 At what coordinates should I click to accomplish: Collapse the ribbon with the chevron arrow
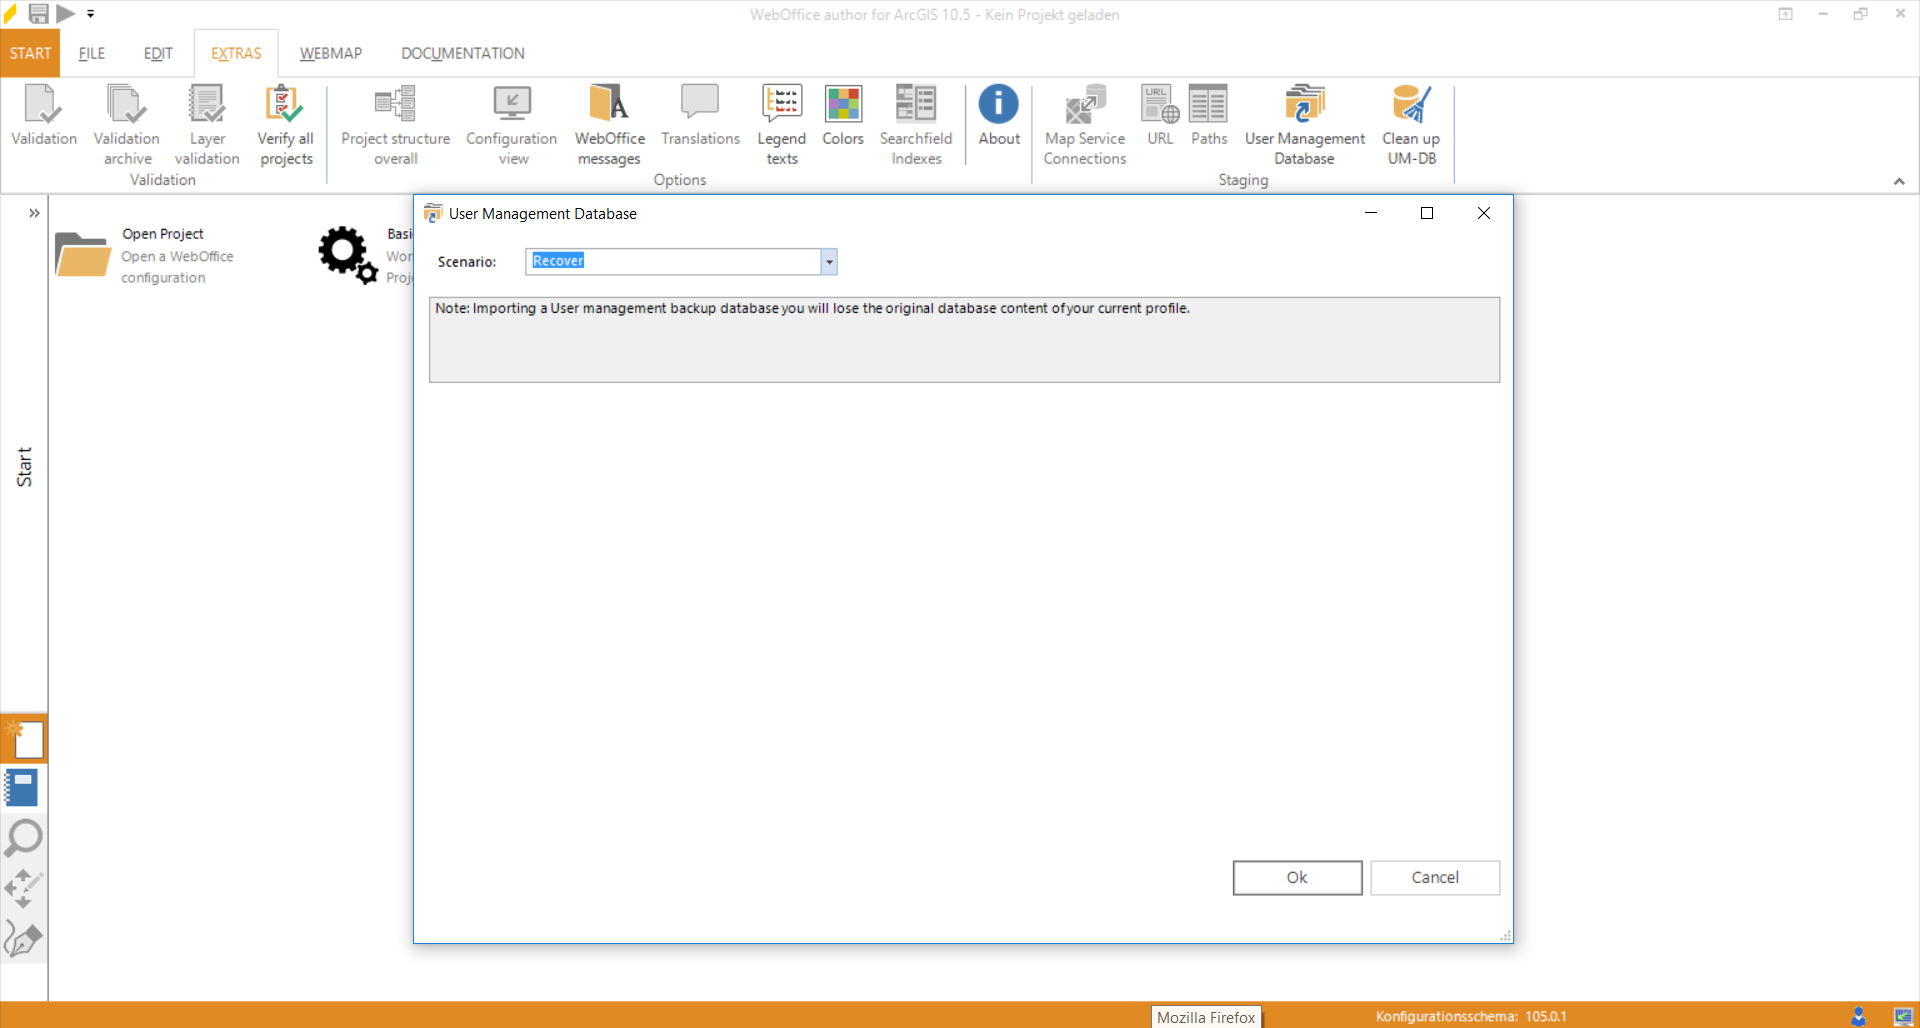[x=1899, y=181]
